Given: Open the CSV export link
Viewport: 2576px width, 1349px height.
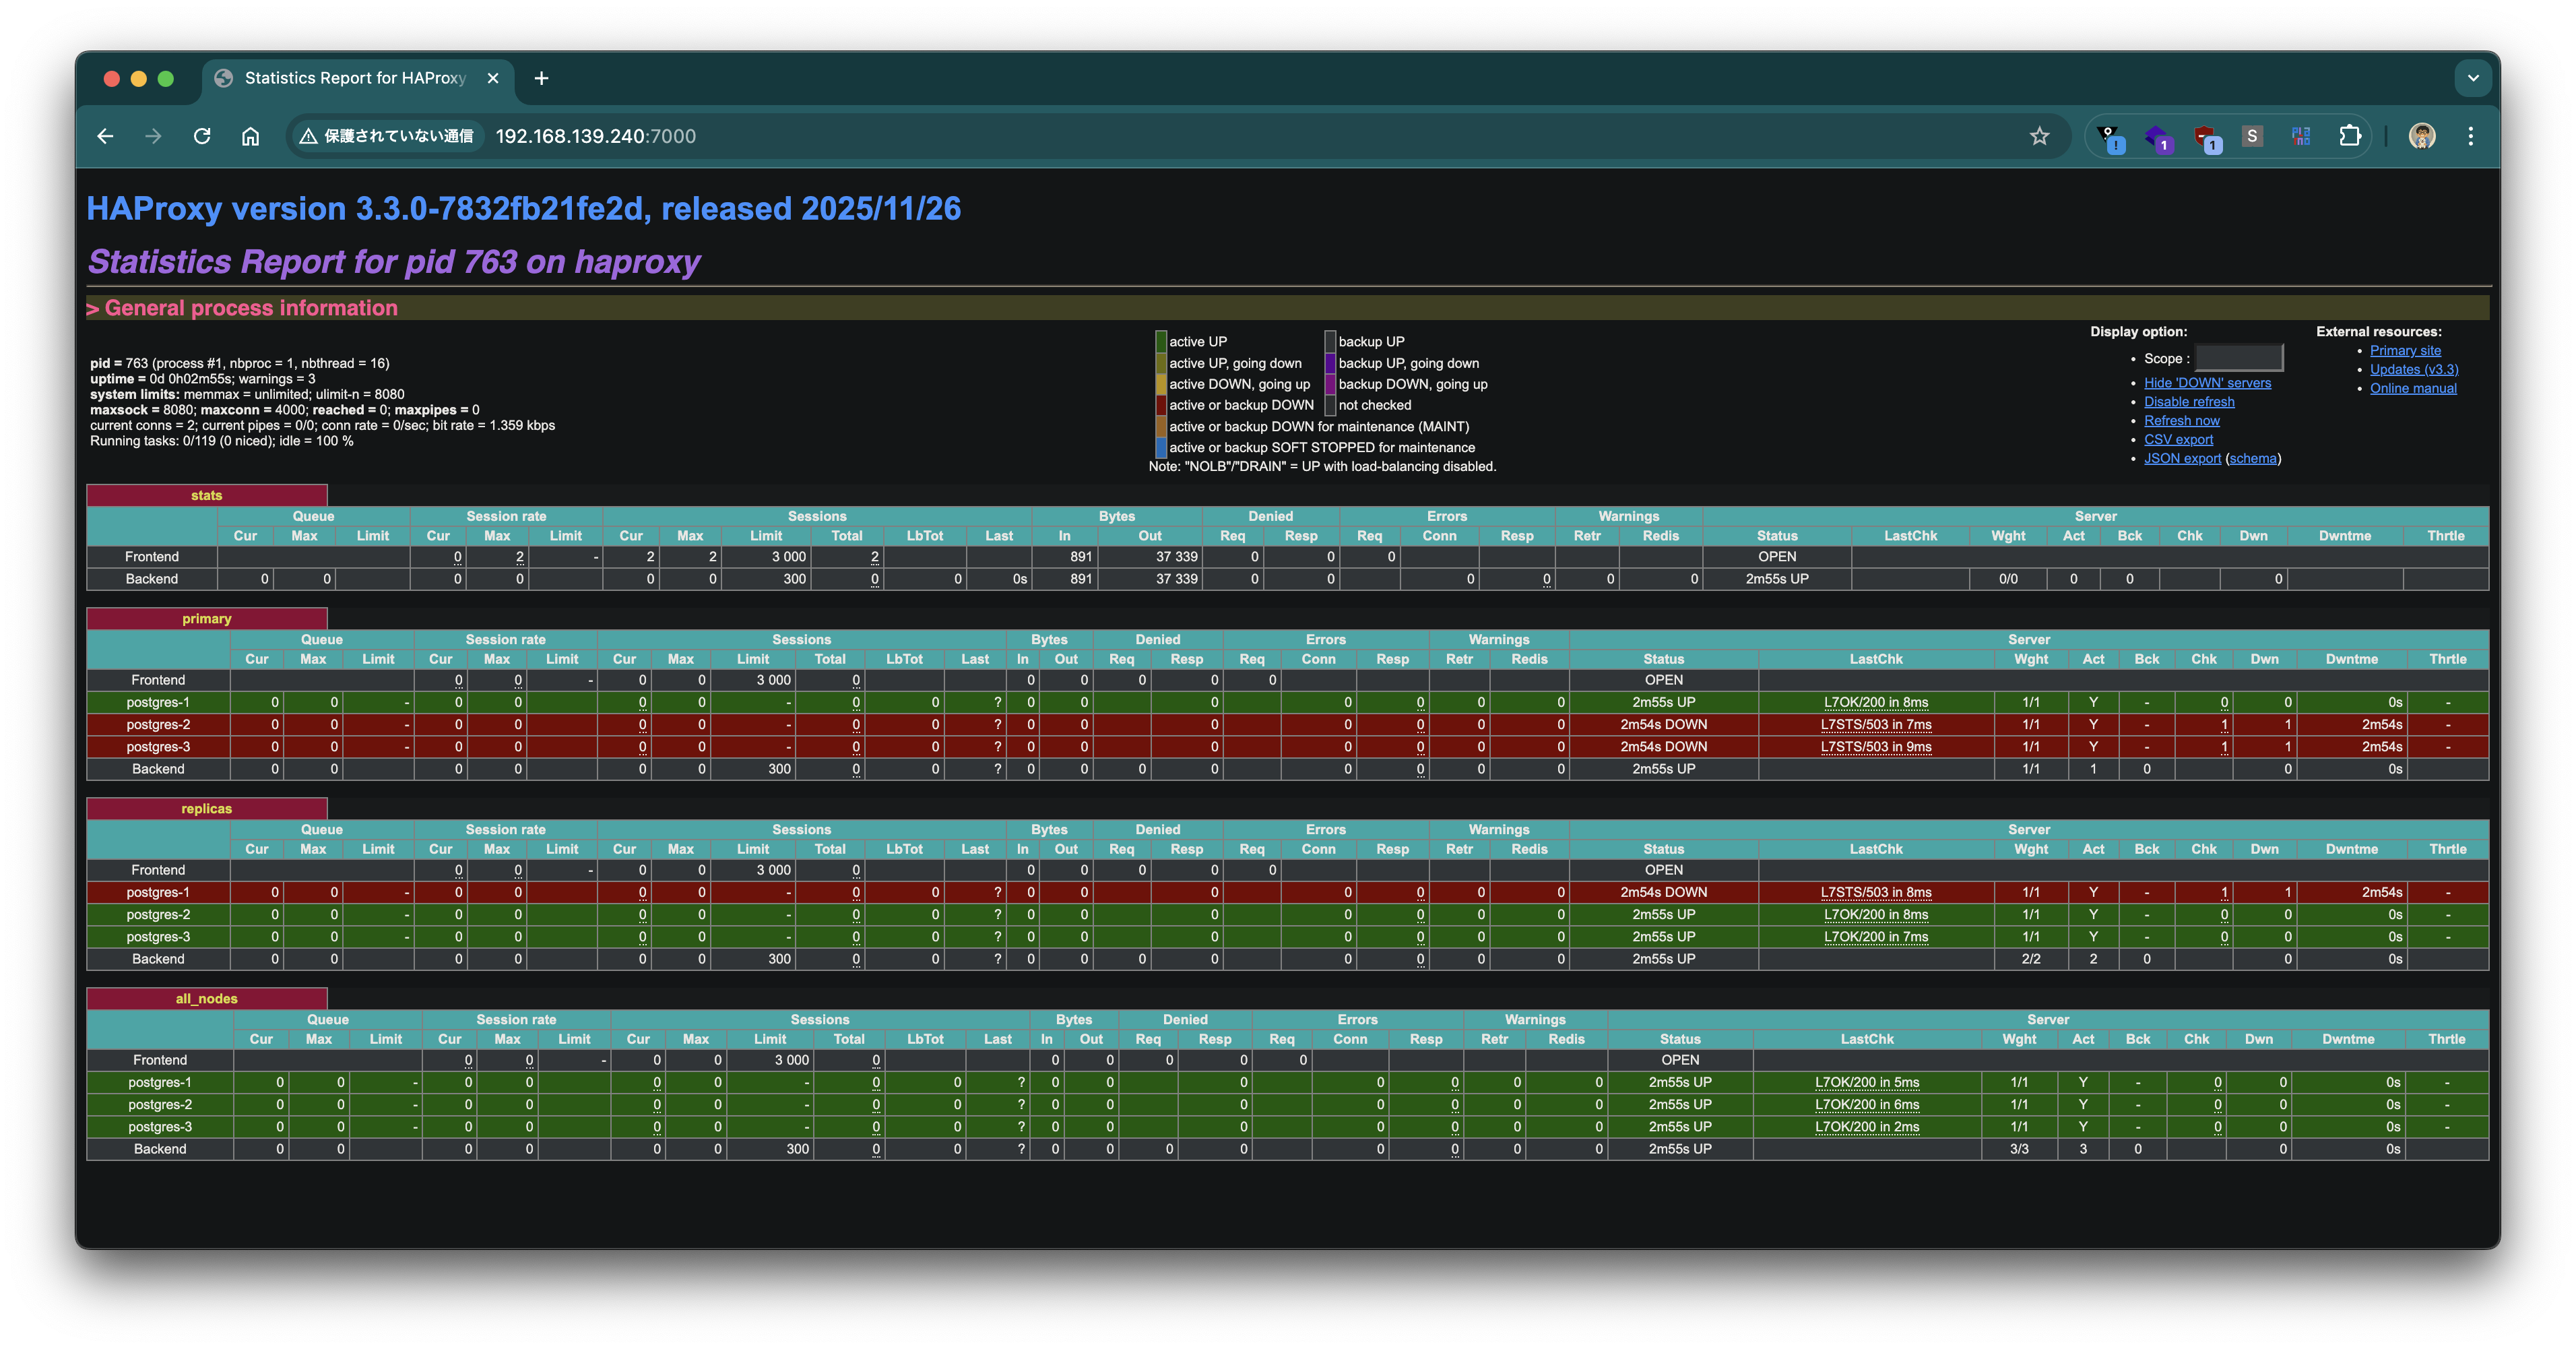Looking at the screenshot, I should coord(2178,440).
